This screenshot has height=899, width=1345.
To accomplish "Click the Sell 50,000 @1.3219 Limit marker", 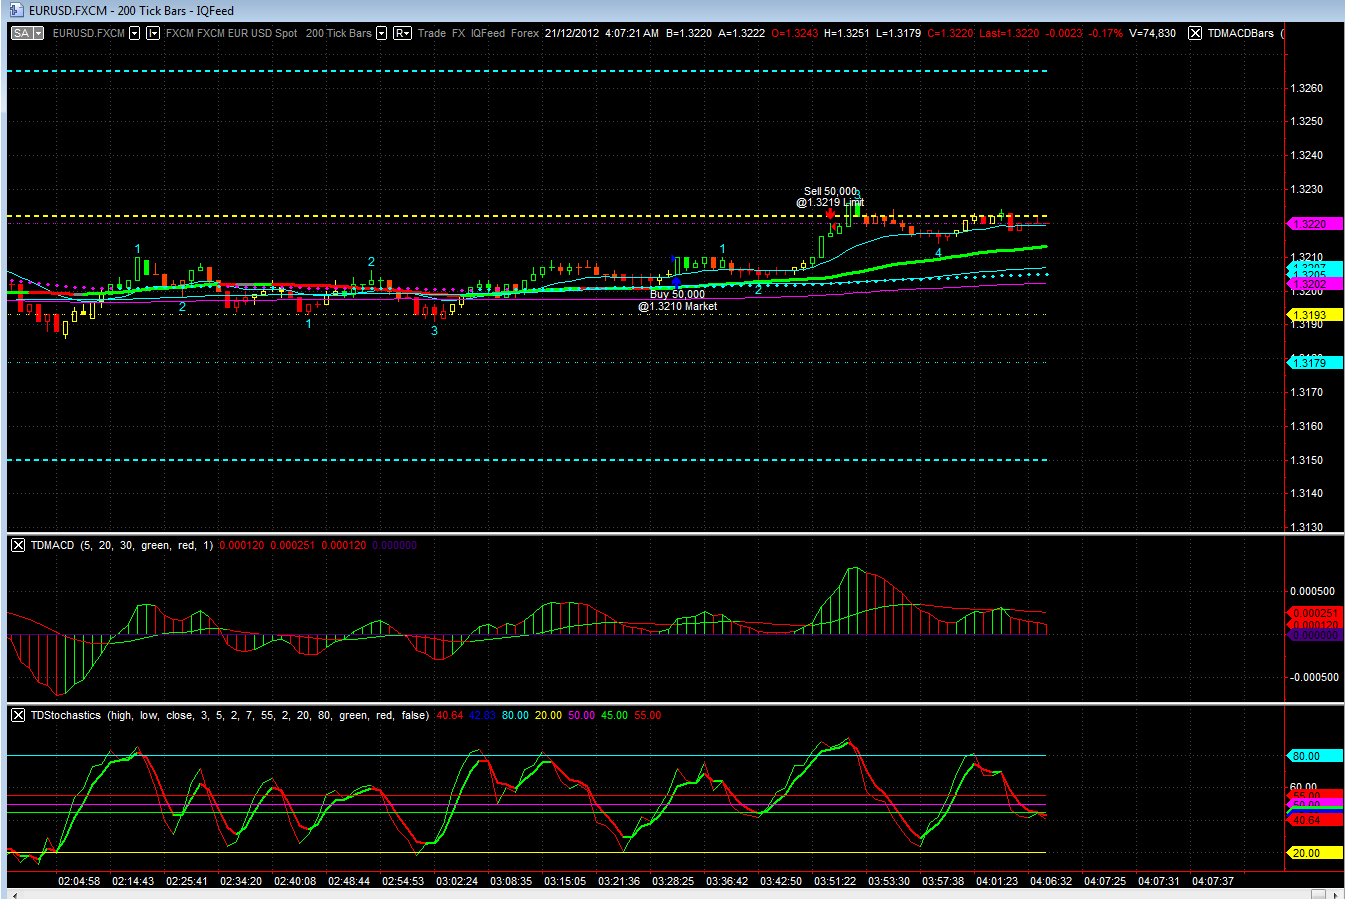I will click(x=830, y=197).
